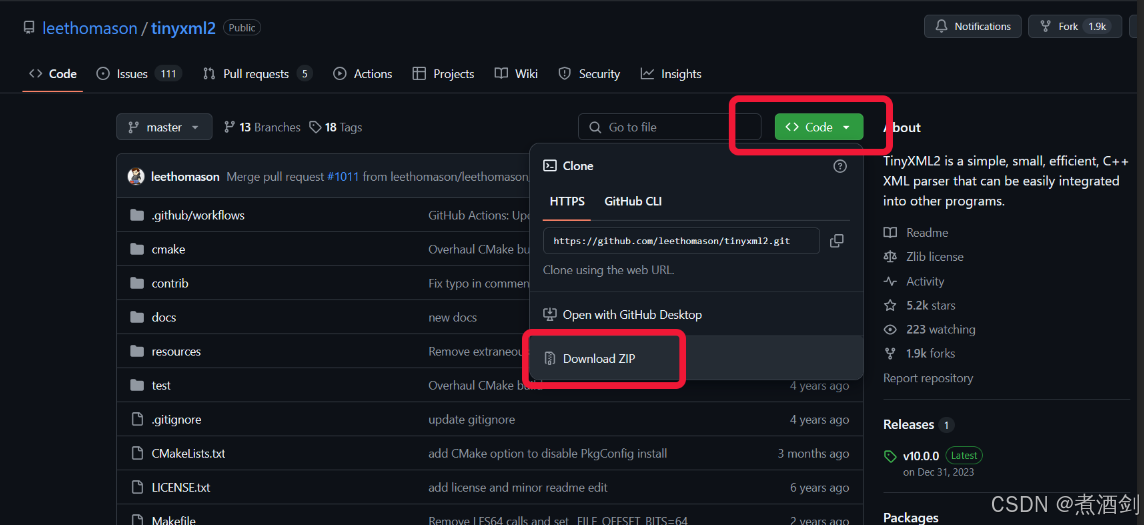Click leethomason's avatar in the commit row
This screenshot has width=1144, height=525.
pos(136,176)
